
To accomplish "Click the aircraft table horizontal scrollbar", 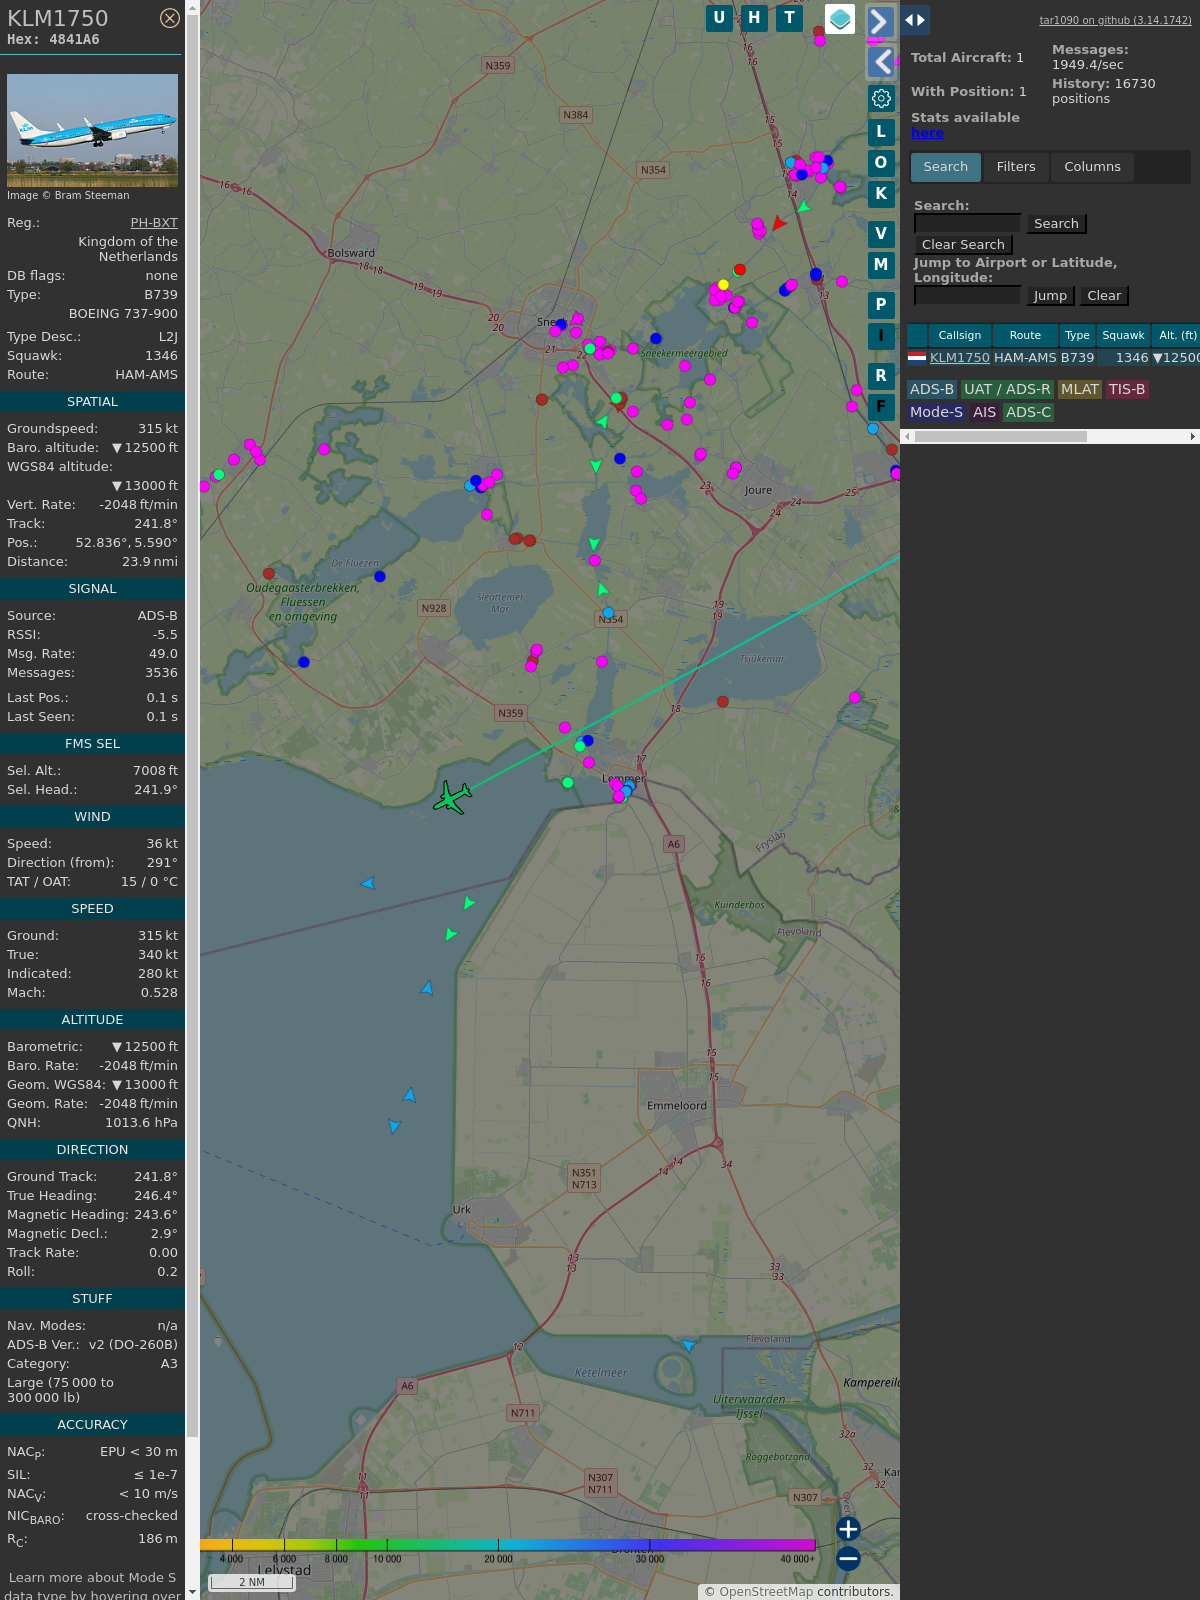I will (x=1000, y=437).
